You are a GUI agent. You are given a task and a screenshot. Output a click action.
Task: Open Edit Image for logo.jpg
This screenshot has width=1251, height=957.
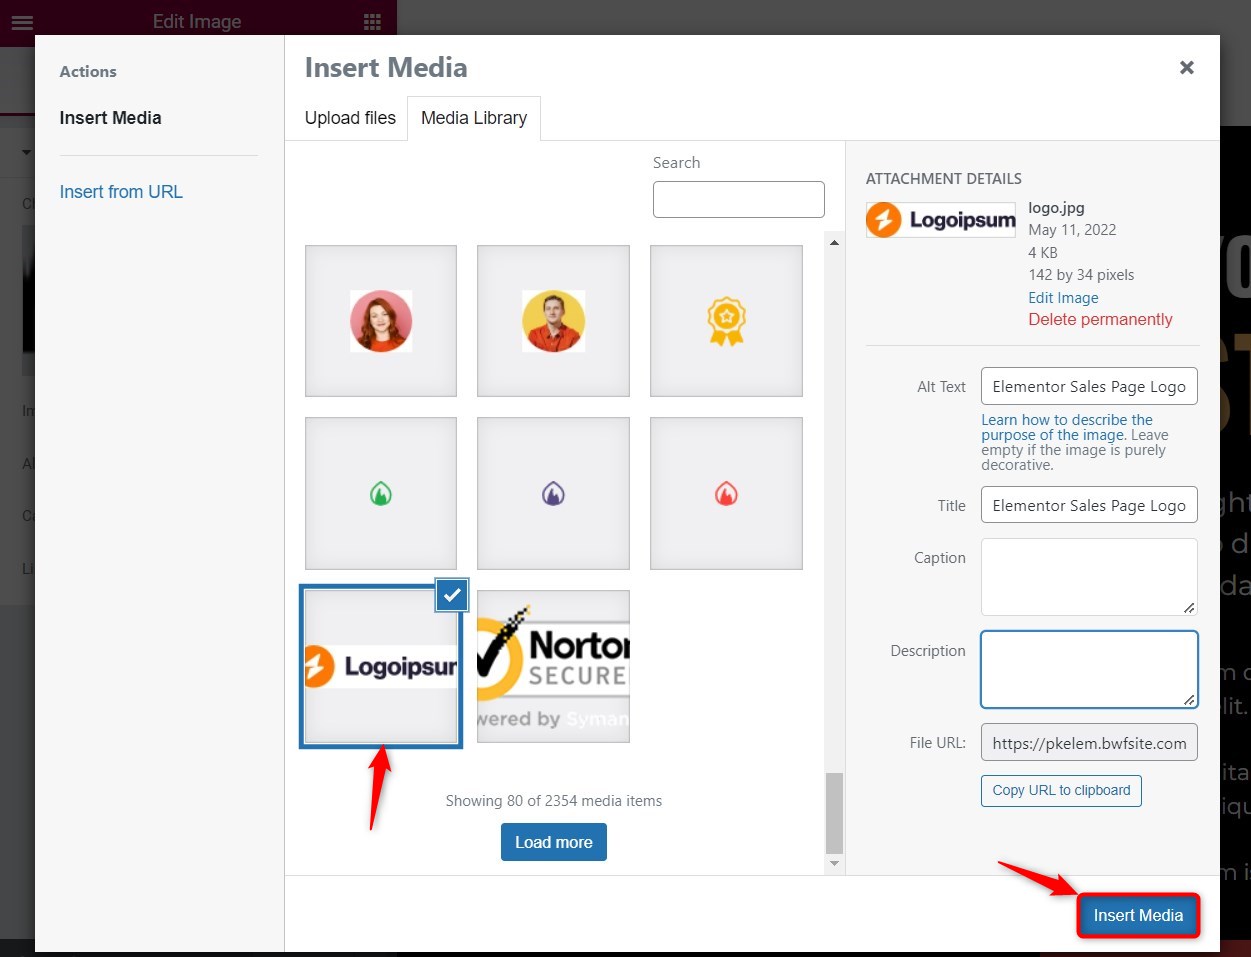tap(1062, 297)
